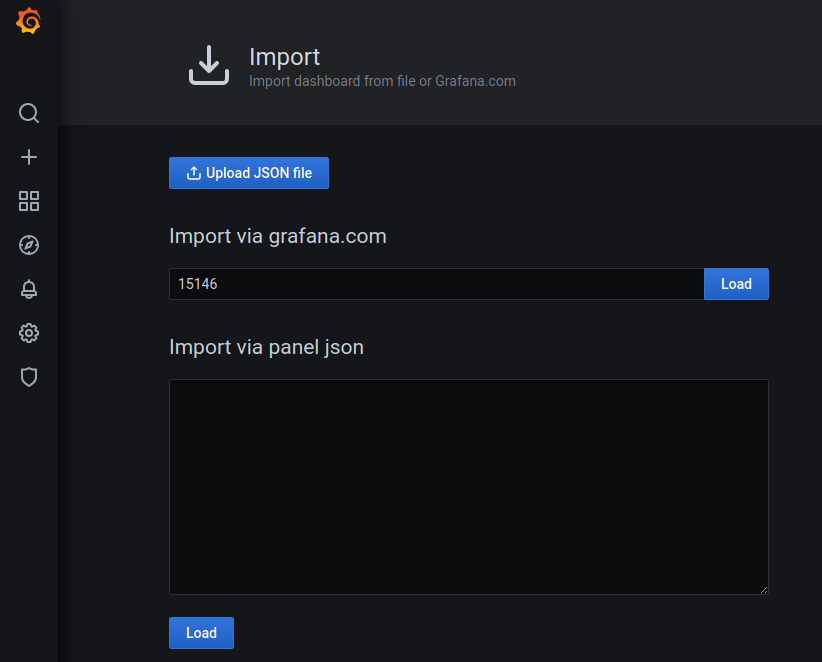Click the "Import via panel json" heading
This screenshot has width=822, height=662.
coord(266,347)
